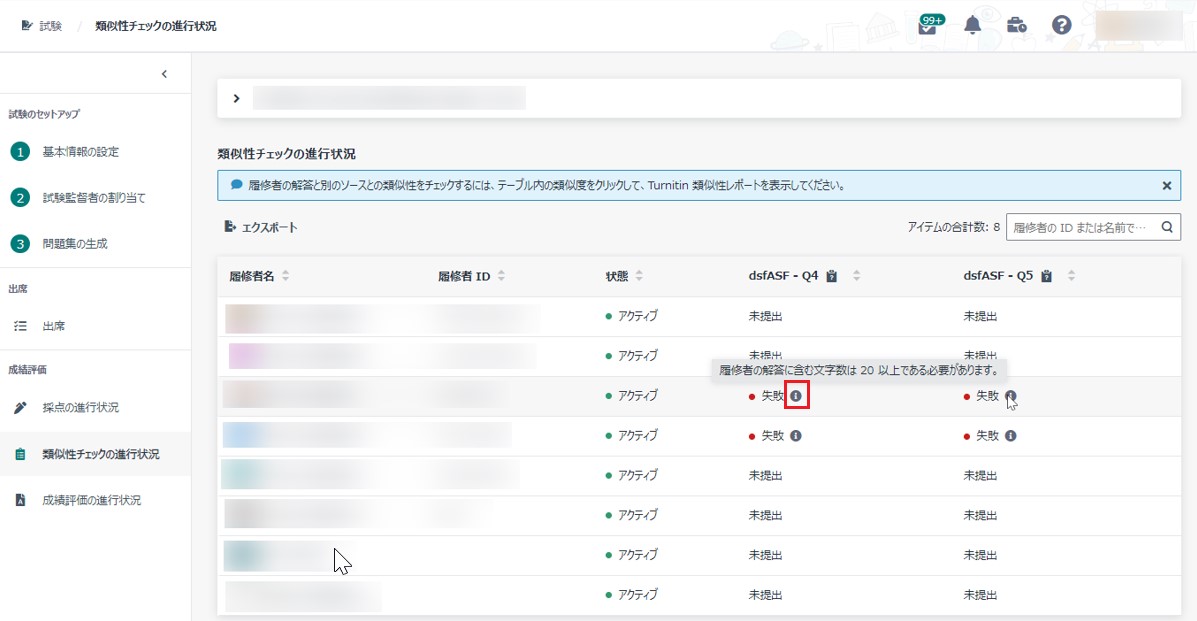Viewport: 1197px width, 621px height.
Task: Collapse the left sidebar chevron
Action: (x=164, y=73)
